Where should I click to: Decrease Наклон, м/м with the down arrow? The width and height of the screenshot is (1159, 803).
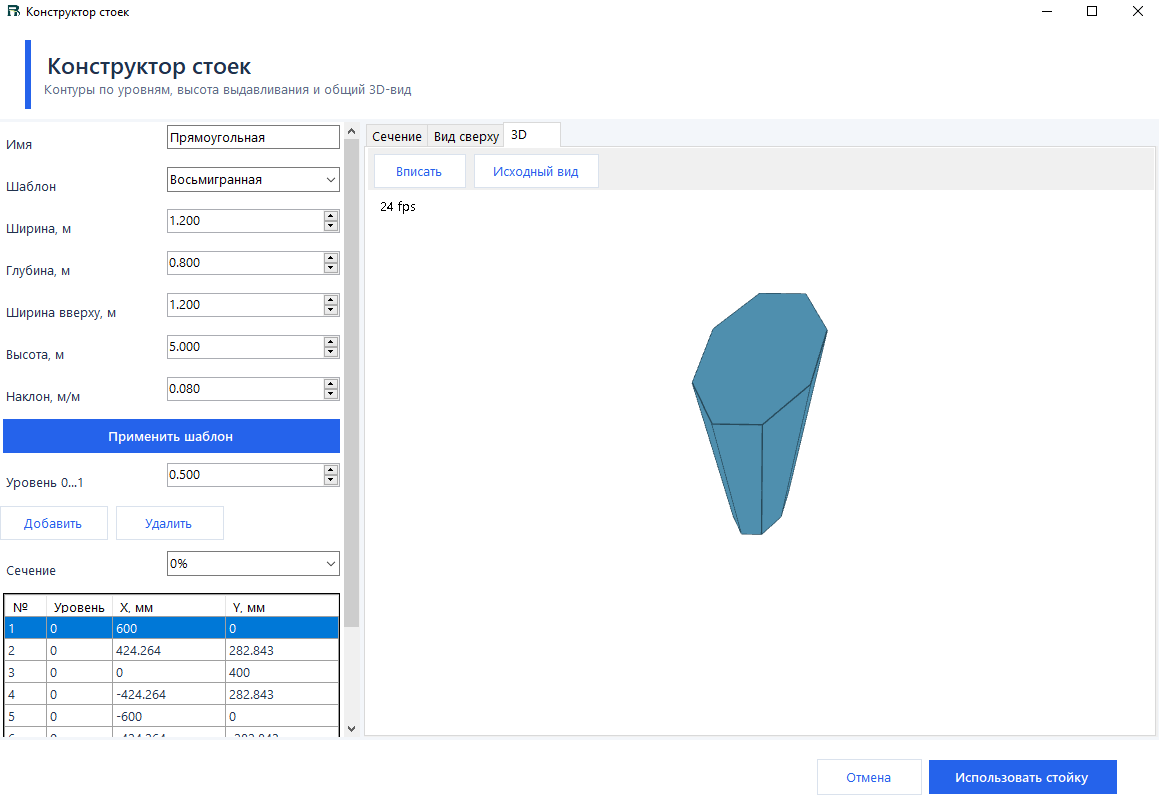pyautogui.click(x=331, y=394)
